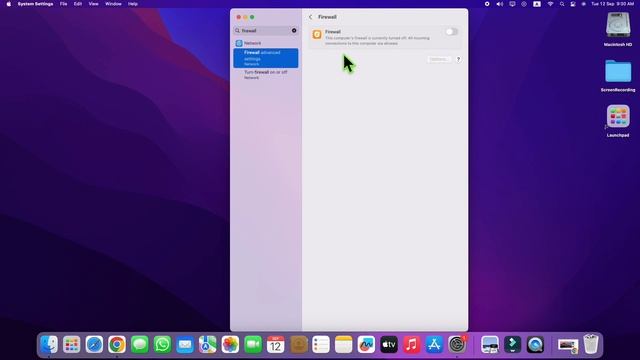Select the Network sidebar item
This screenshot has height=360, width=640.
point(266,43)
